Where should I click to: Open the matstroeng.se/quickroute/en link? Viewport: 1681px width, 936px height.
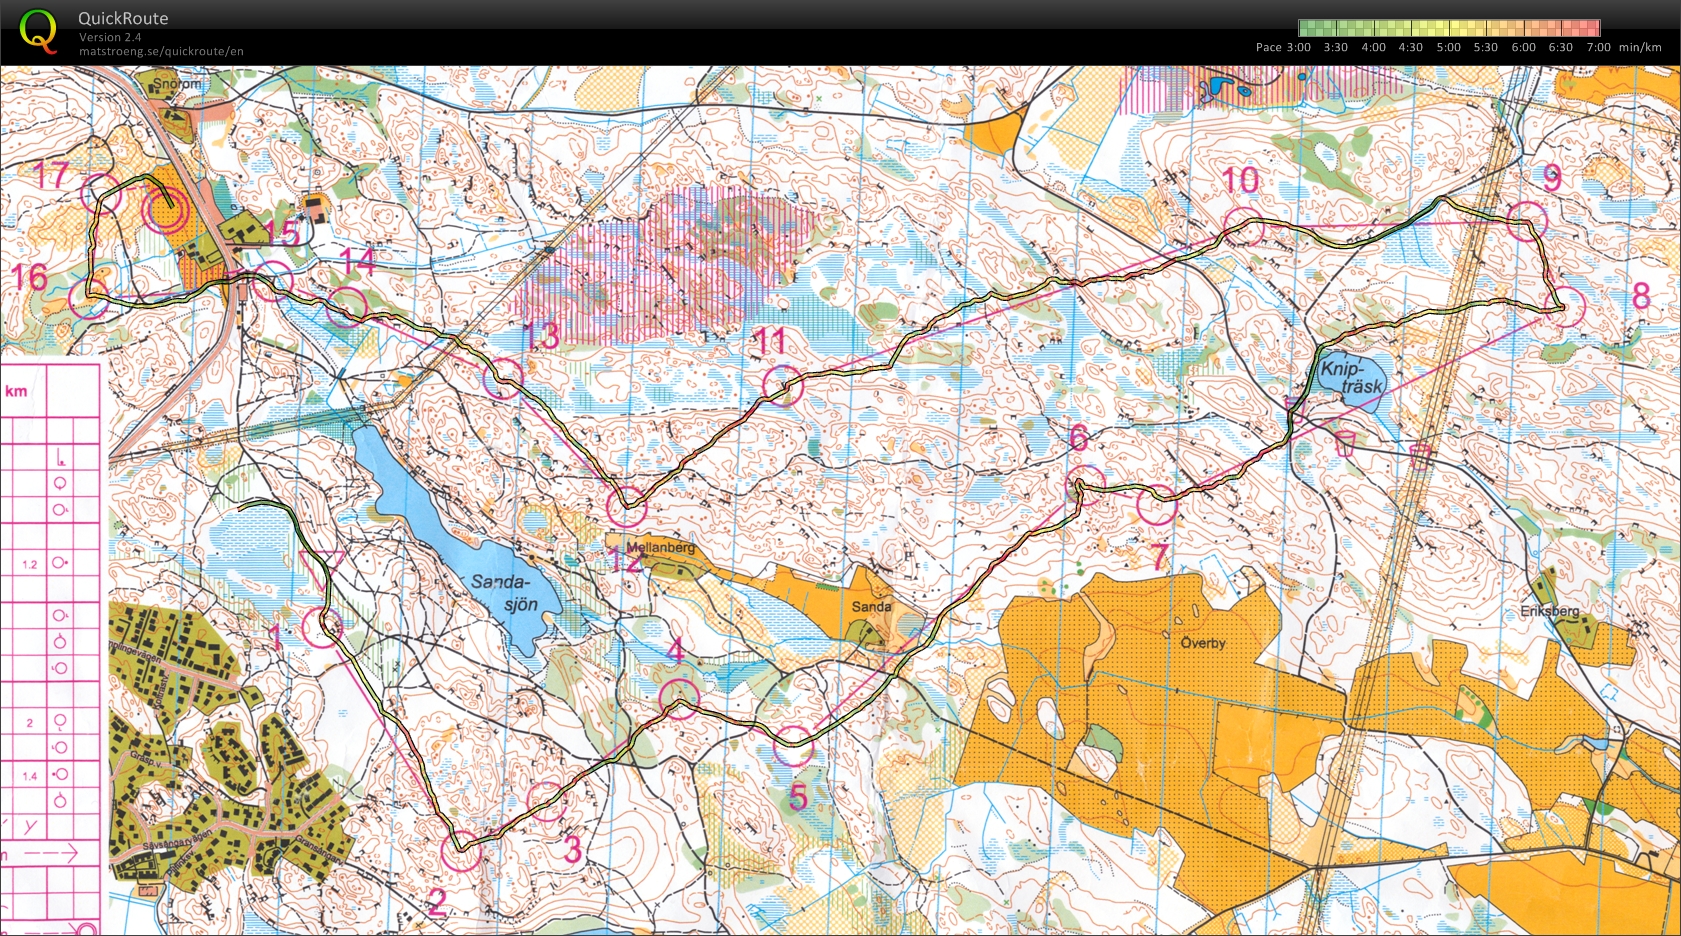point(161,51)
